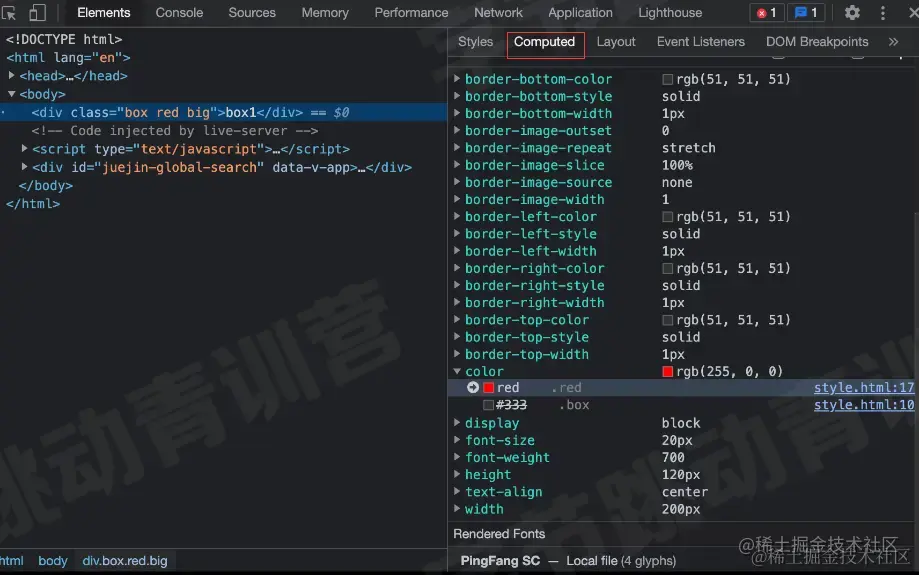
Task: Expand the script element node
Action: coord(24,148)
